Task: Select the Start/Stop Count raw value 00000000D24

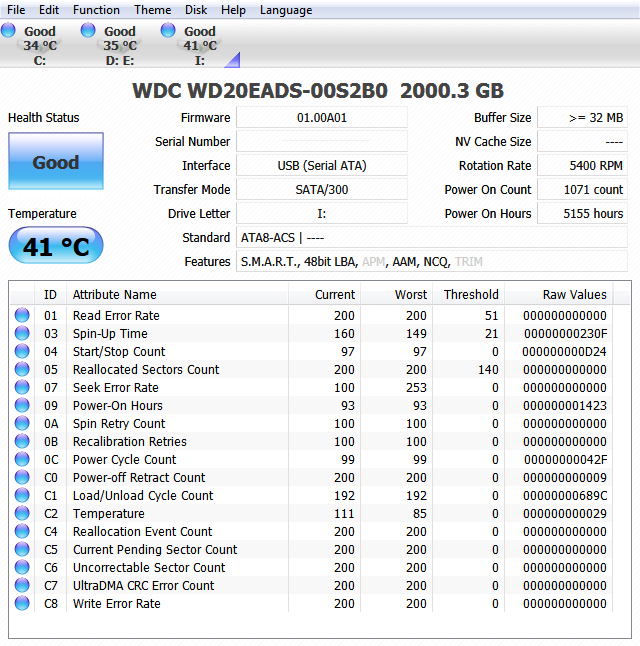Action: point(564,352)
